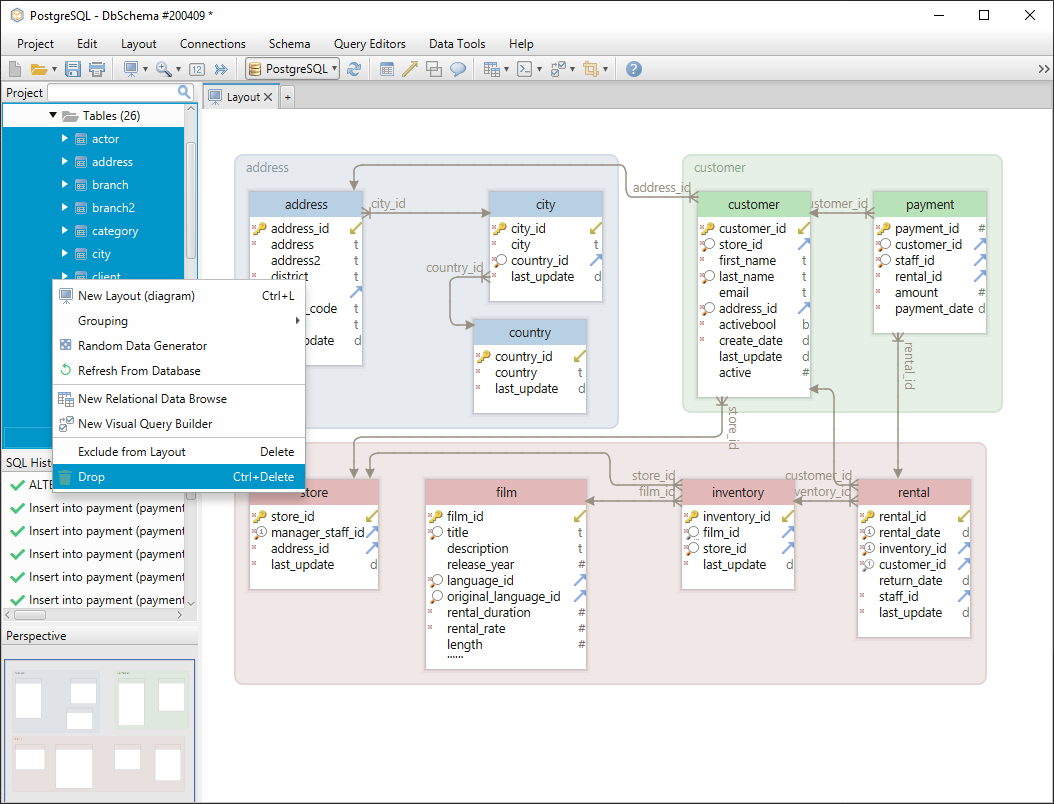Click the Tables folder icon
1054x804 pixels.
coord(70,116)
